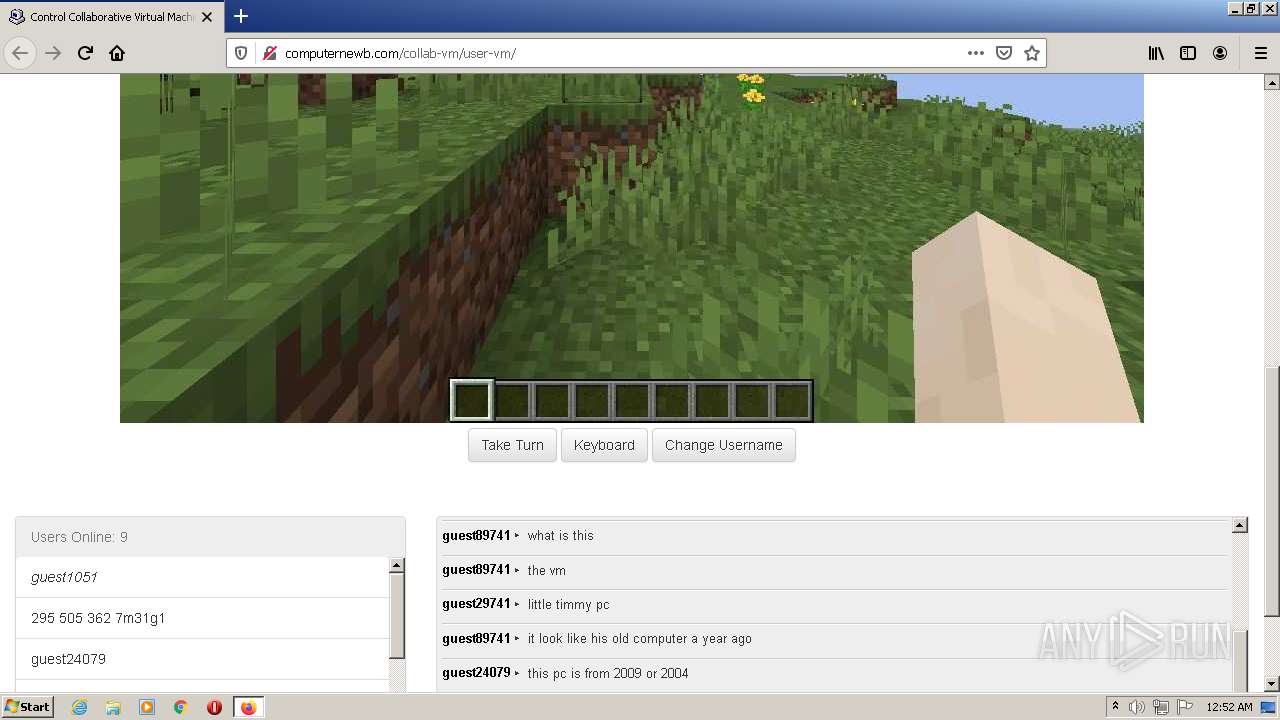Click the chat message "what is this"

click(561, 536)
